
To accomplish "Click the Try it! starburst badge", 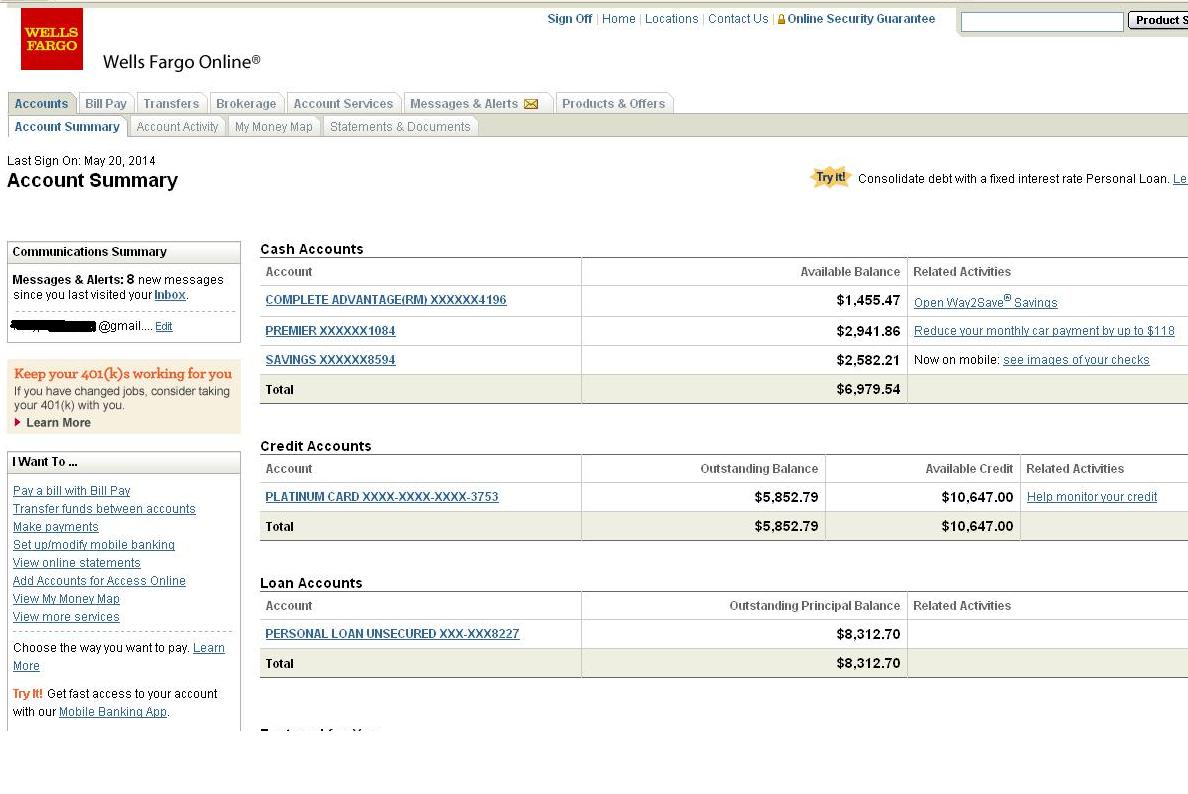I will [830, 177].
